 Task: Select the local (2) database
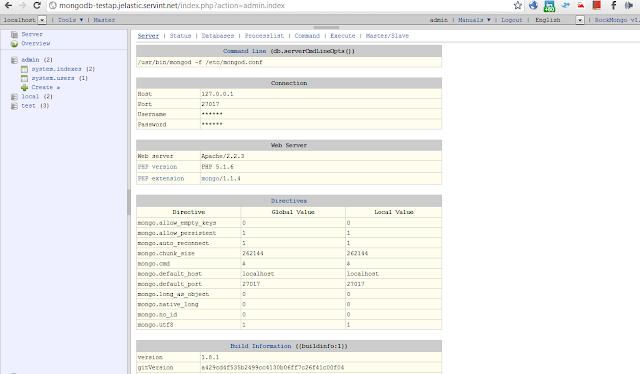coord(37,96)
